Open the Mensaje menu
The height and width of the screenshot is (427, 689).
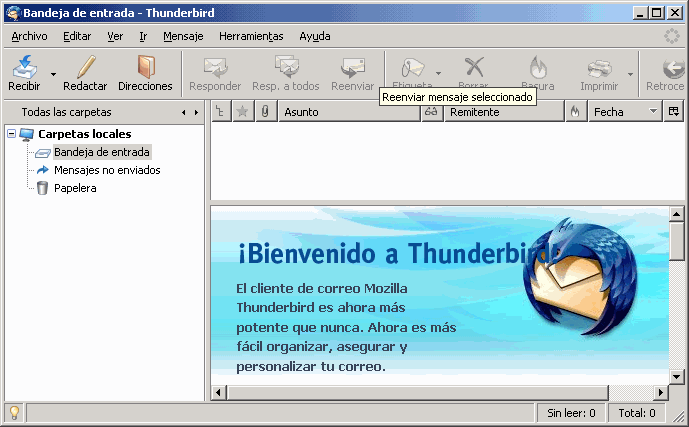(183, 36)
